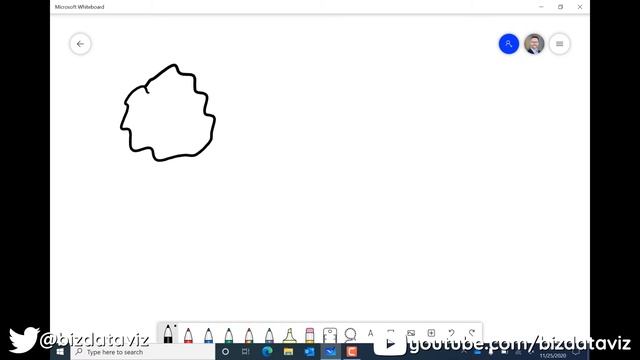Close the Microsoft Whiteboard window
This screenshot has height=360, width=640.
[x=580, y=7]
